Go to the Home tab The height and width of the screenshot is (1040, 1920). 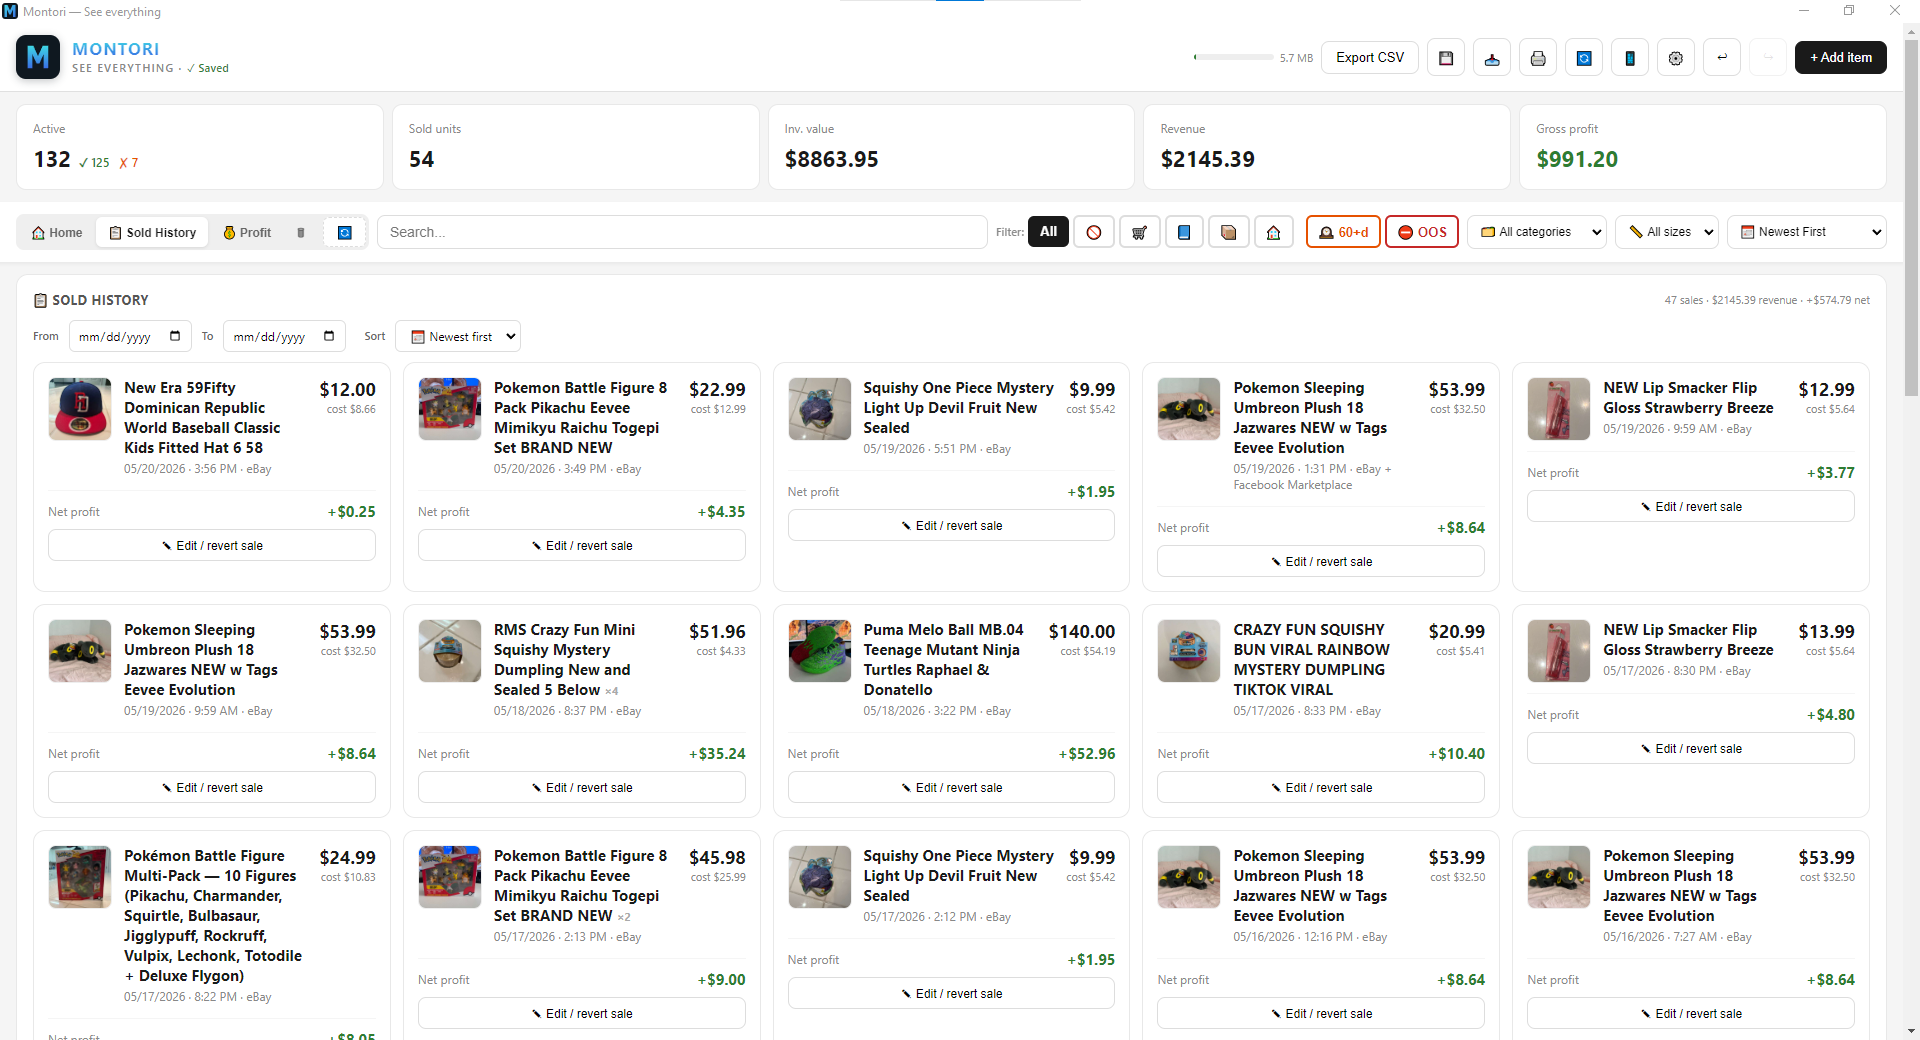pyautogui.click(x=57, y=233)
